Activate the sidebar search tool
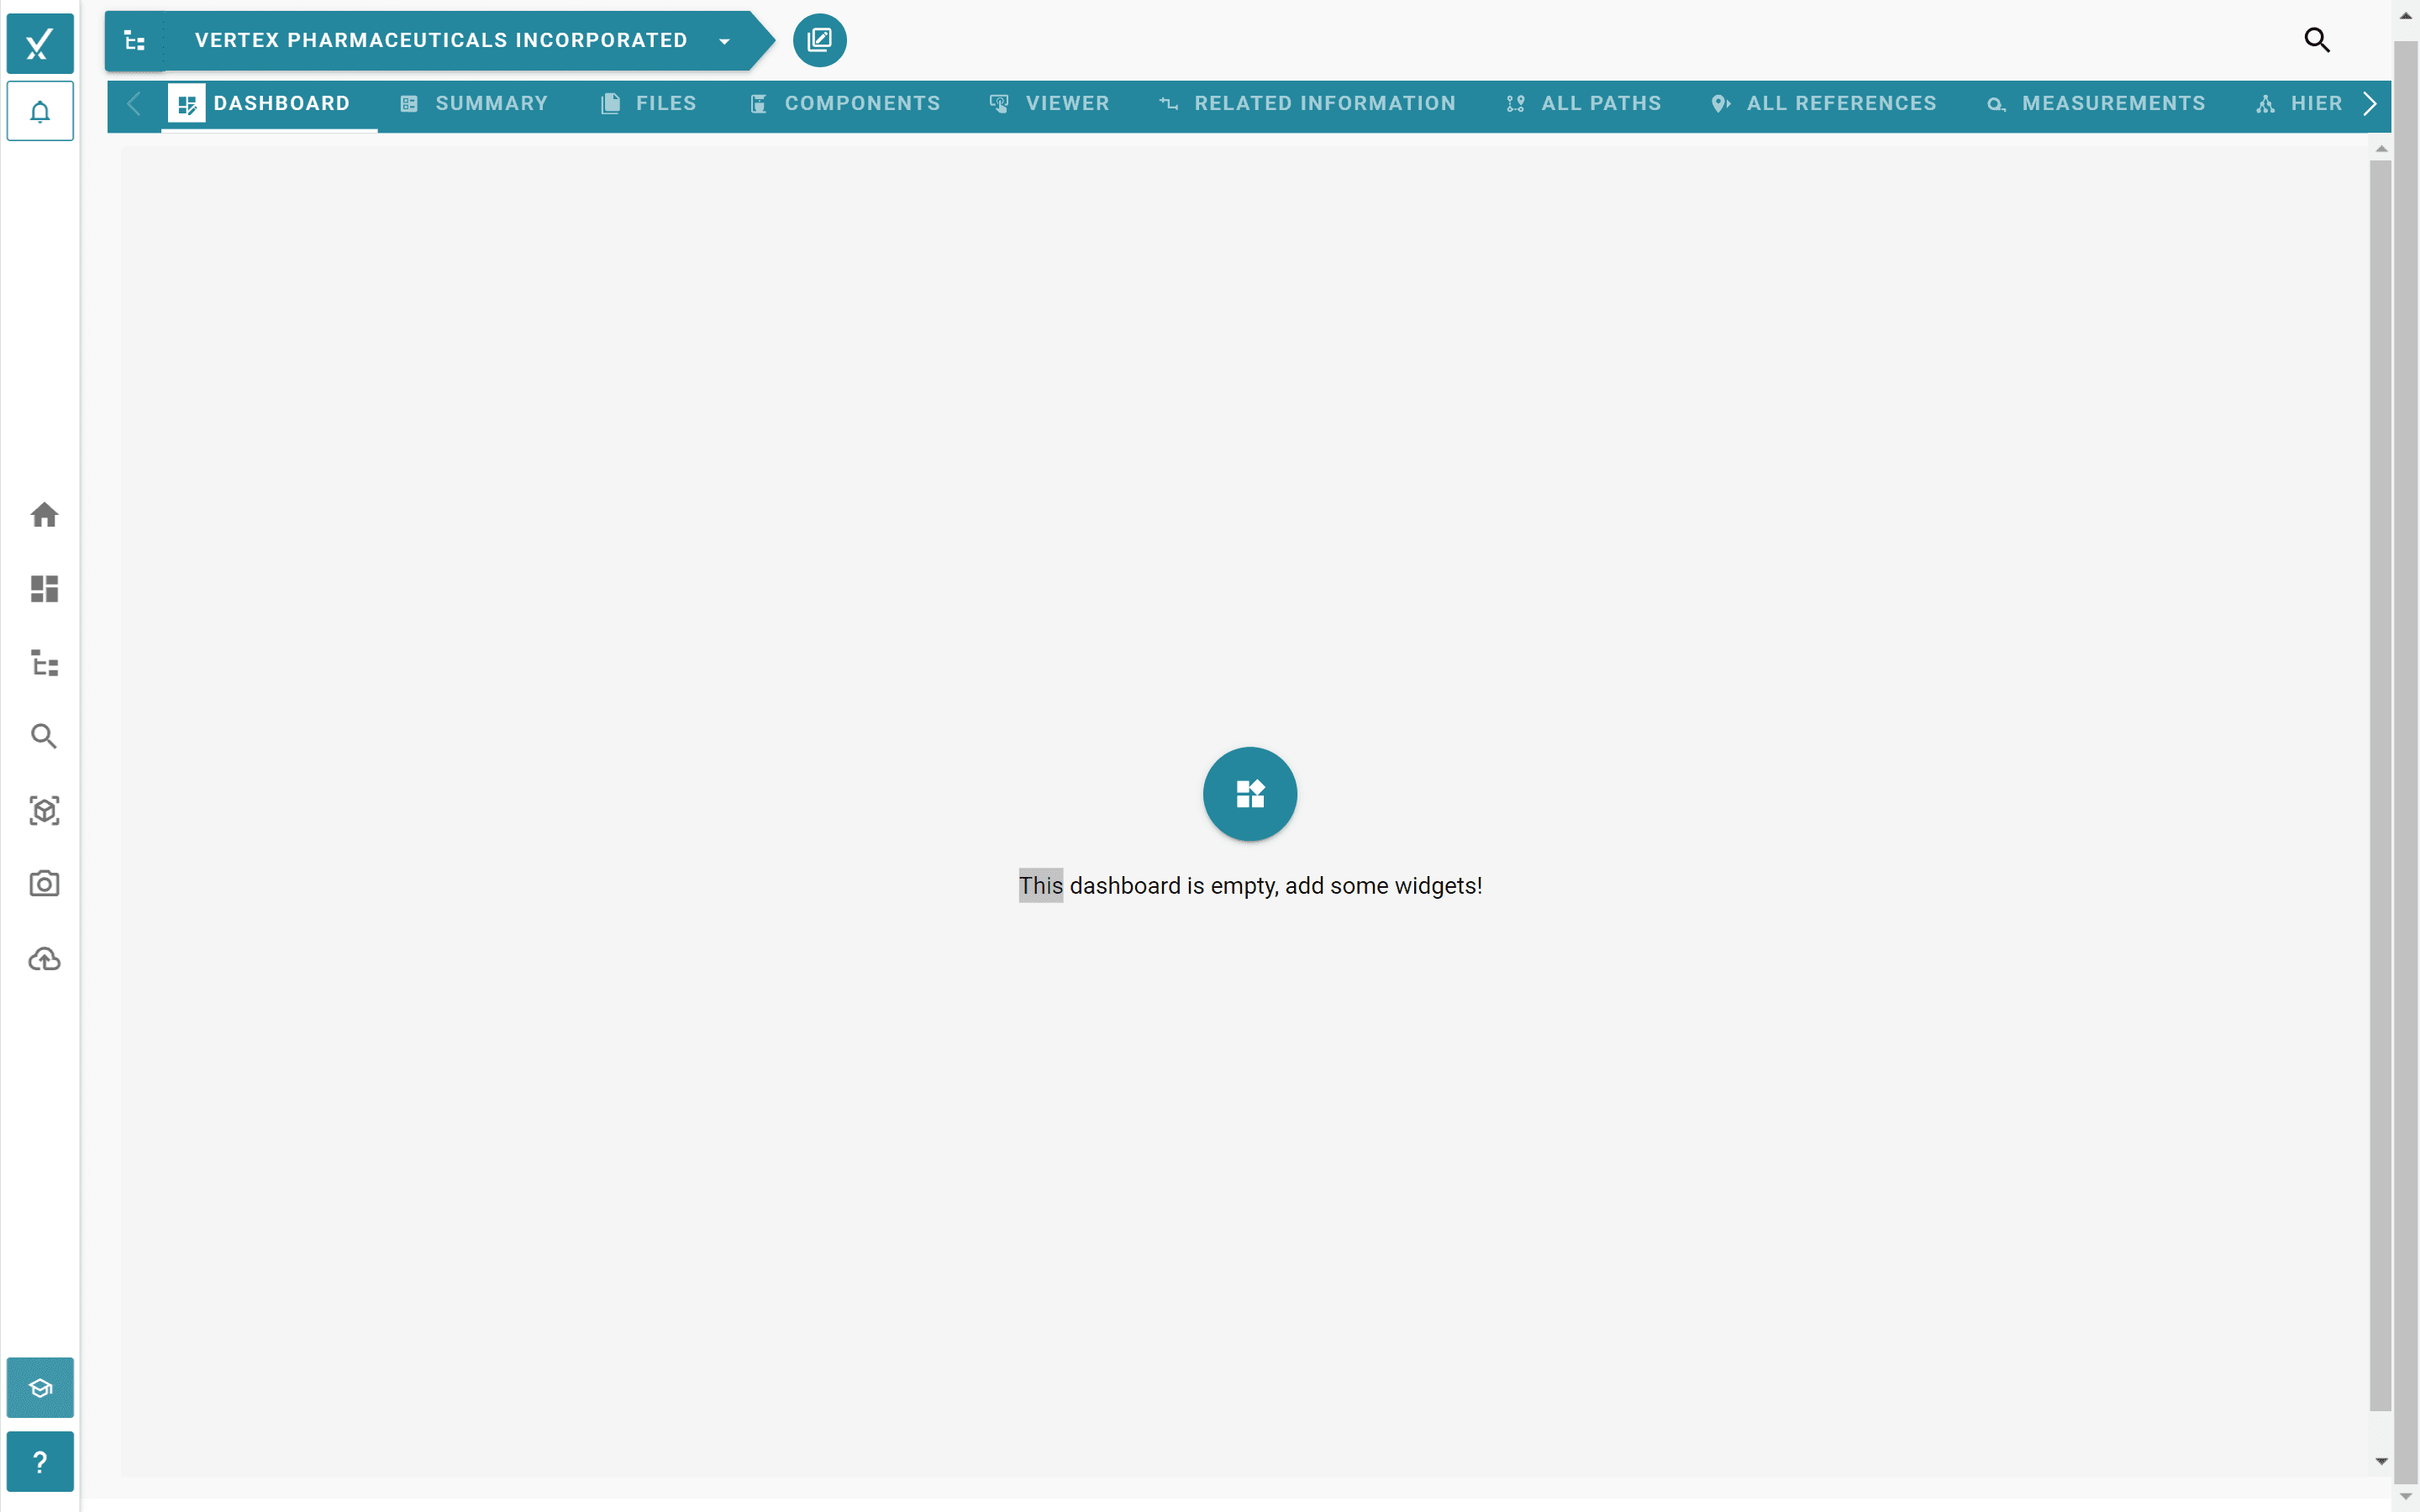The image size is (2420, 1512). [43, 737]
